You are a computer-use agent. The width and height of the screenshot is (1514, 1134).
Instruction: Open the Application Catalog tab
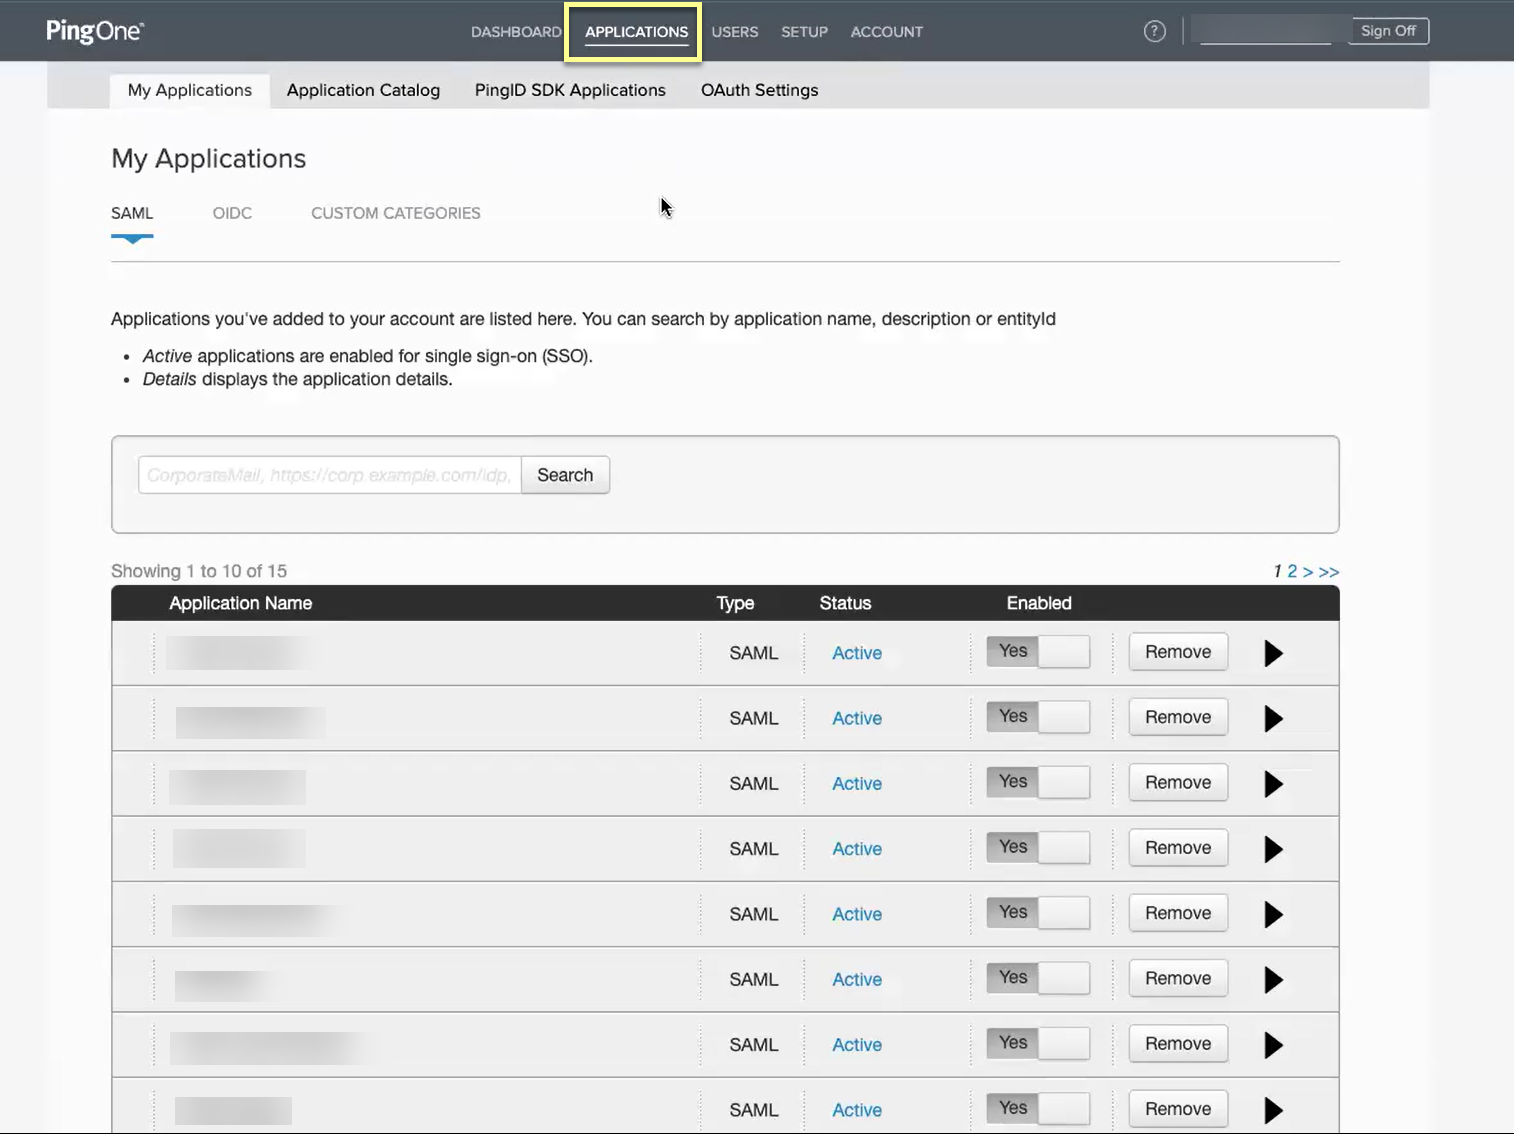(x=363, y=90)
